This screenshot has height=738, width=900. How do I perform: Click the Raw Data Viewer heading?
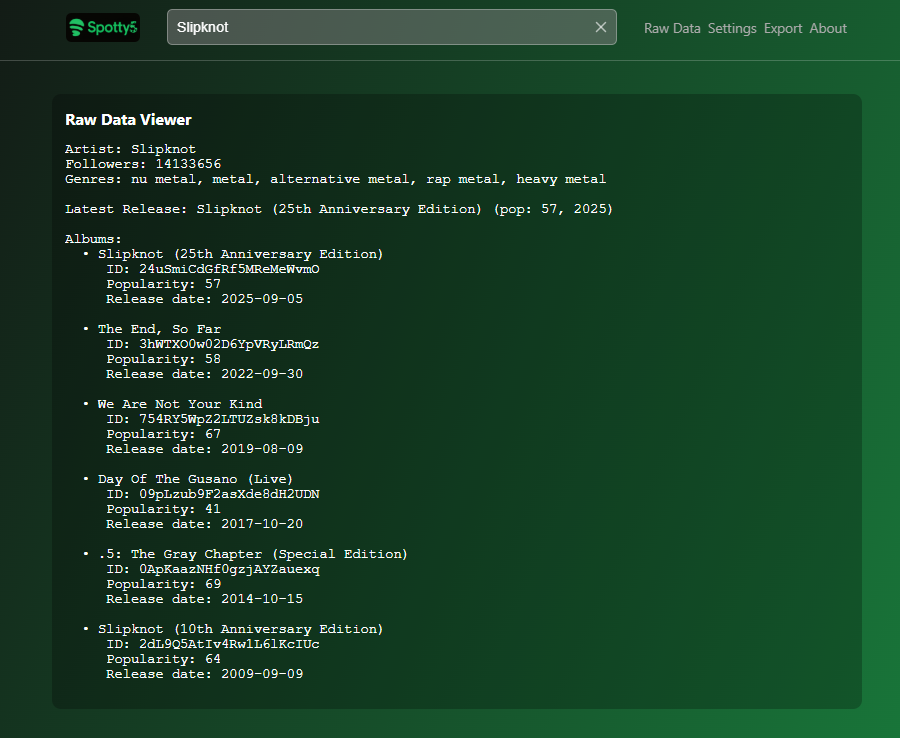pos(128,119)
